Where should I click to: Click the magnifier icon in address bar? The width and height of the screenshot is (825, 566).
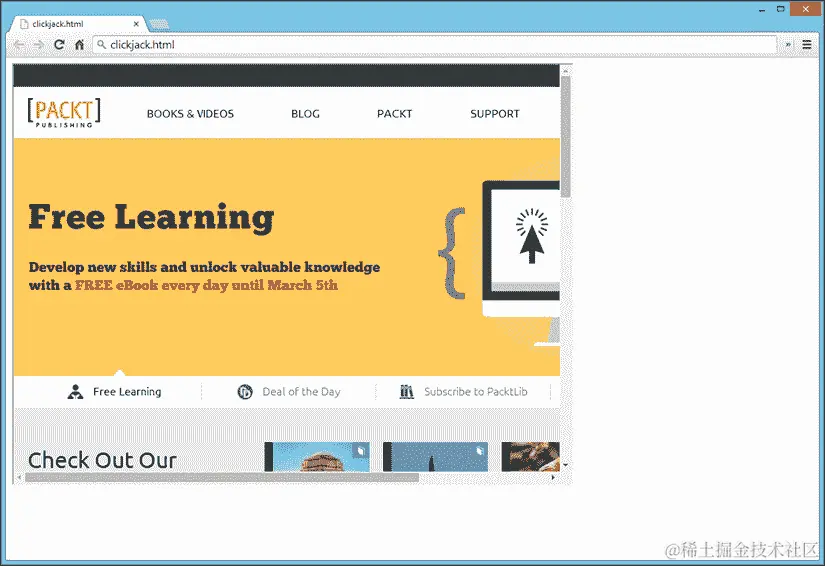tap(102, 45)
